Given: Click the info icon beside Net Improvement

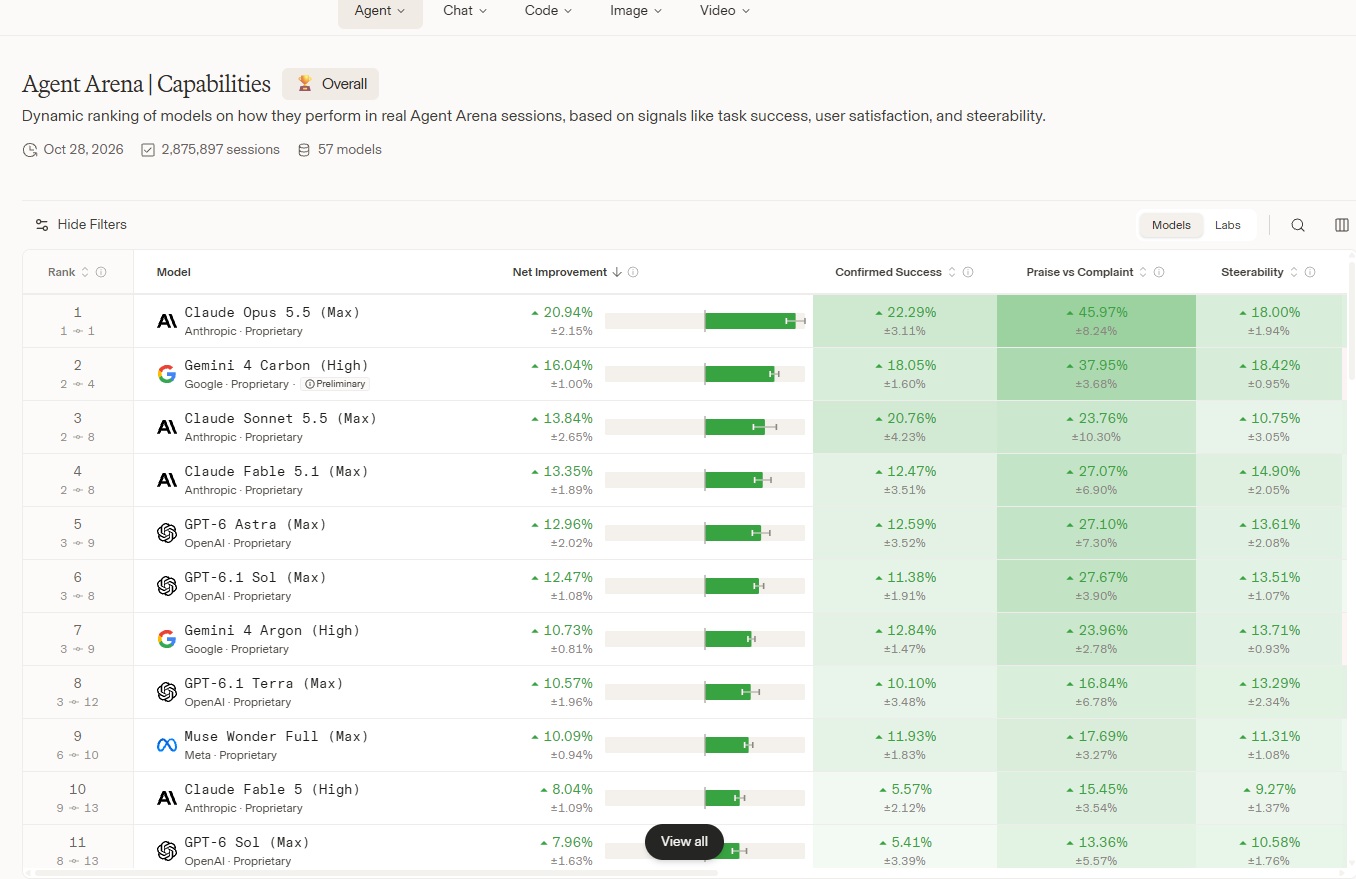Looking at the screenshot, I should 633,272.
